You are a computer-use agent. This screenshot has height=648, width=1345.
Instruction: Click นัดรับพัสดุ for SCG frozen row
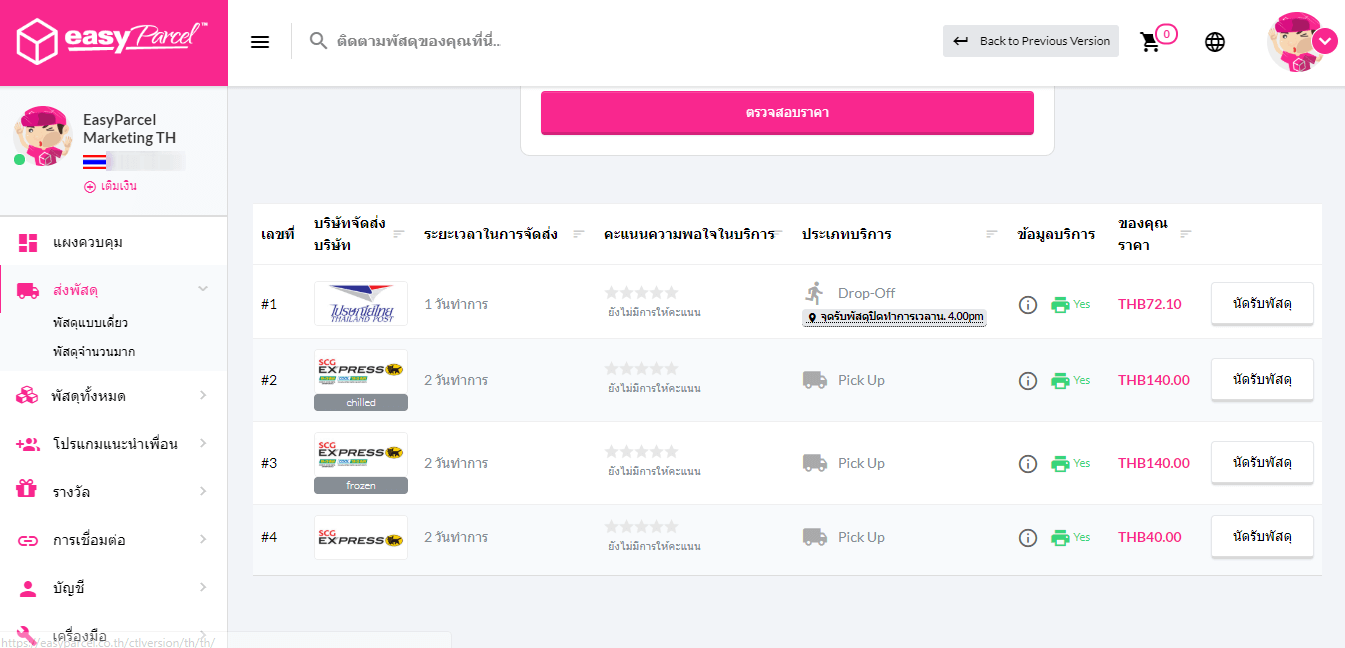pos(1262,463)
